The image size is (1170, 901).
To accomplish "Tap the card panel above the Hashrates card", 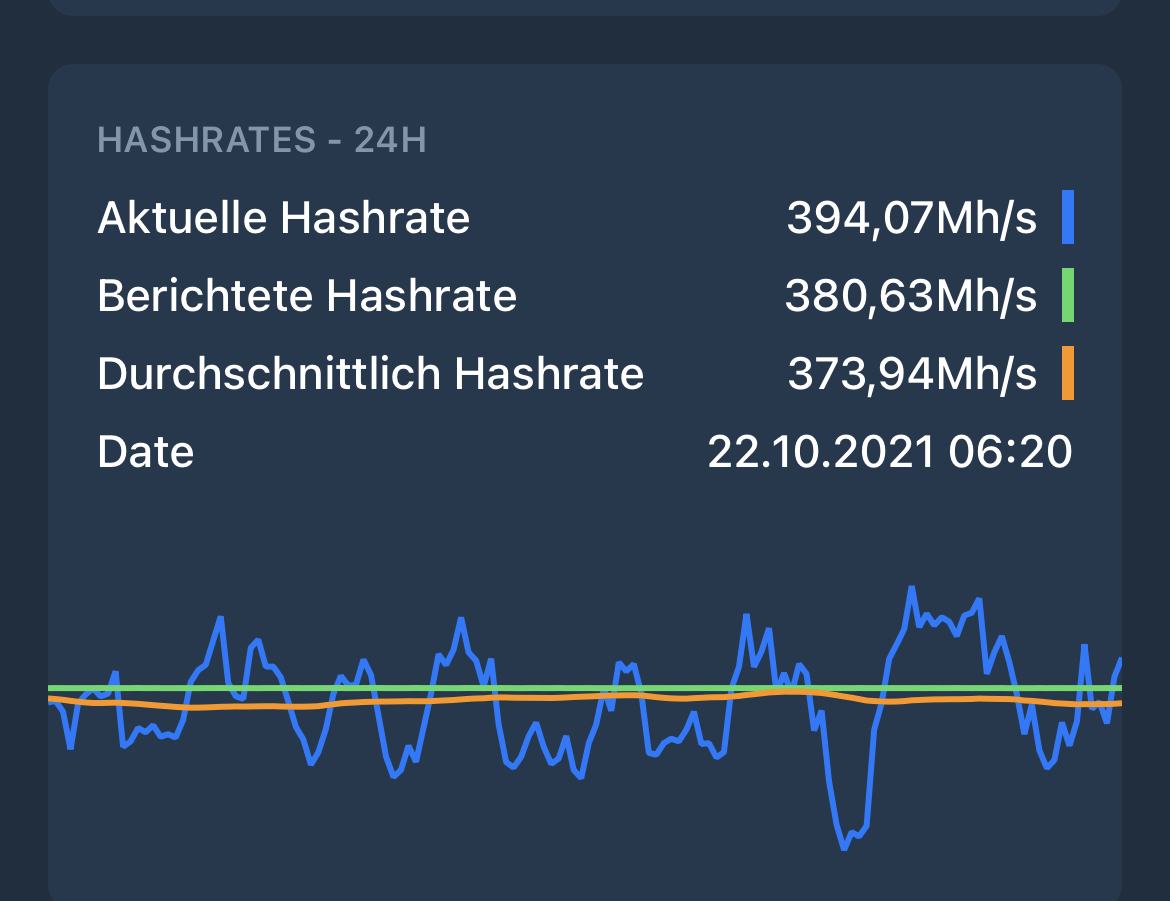I will tap(585, 7).
